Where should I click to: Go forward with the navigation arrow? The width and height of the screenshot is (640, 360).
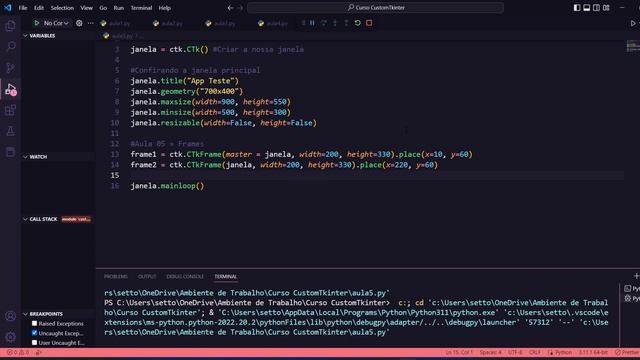click(x=240, y=8)
